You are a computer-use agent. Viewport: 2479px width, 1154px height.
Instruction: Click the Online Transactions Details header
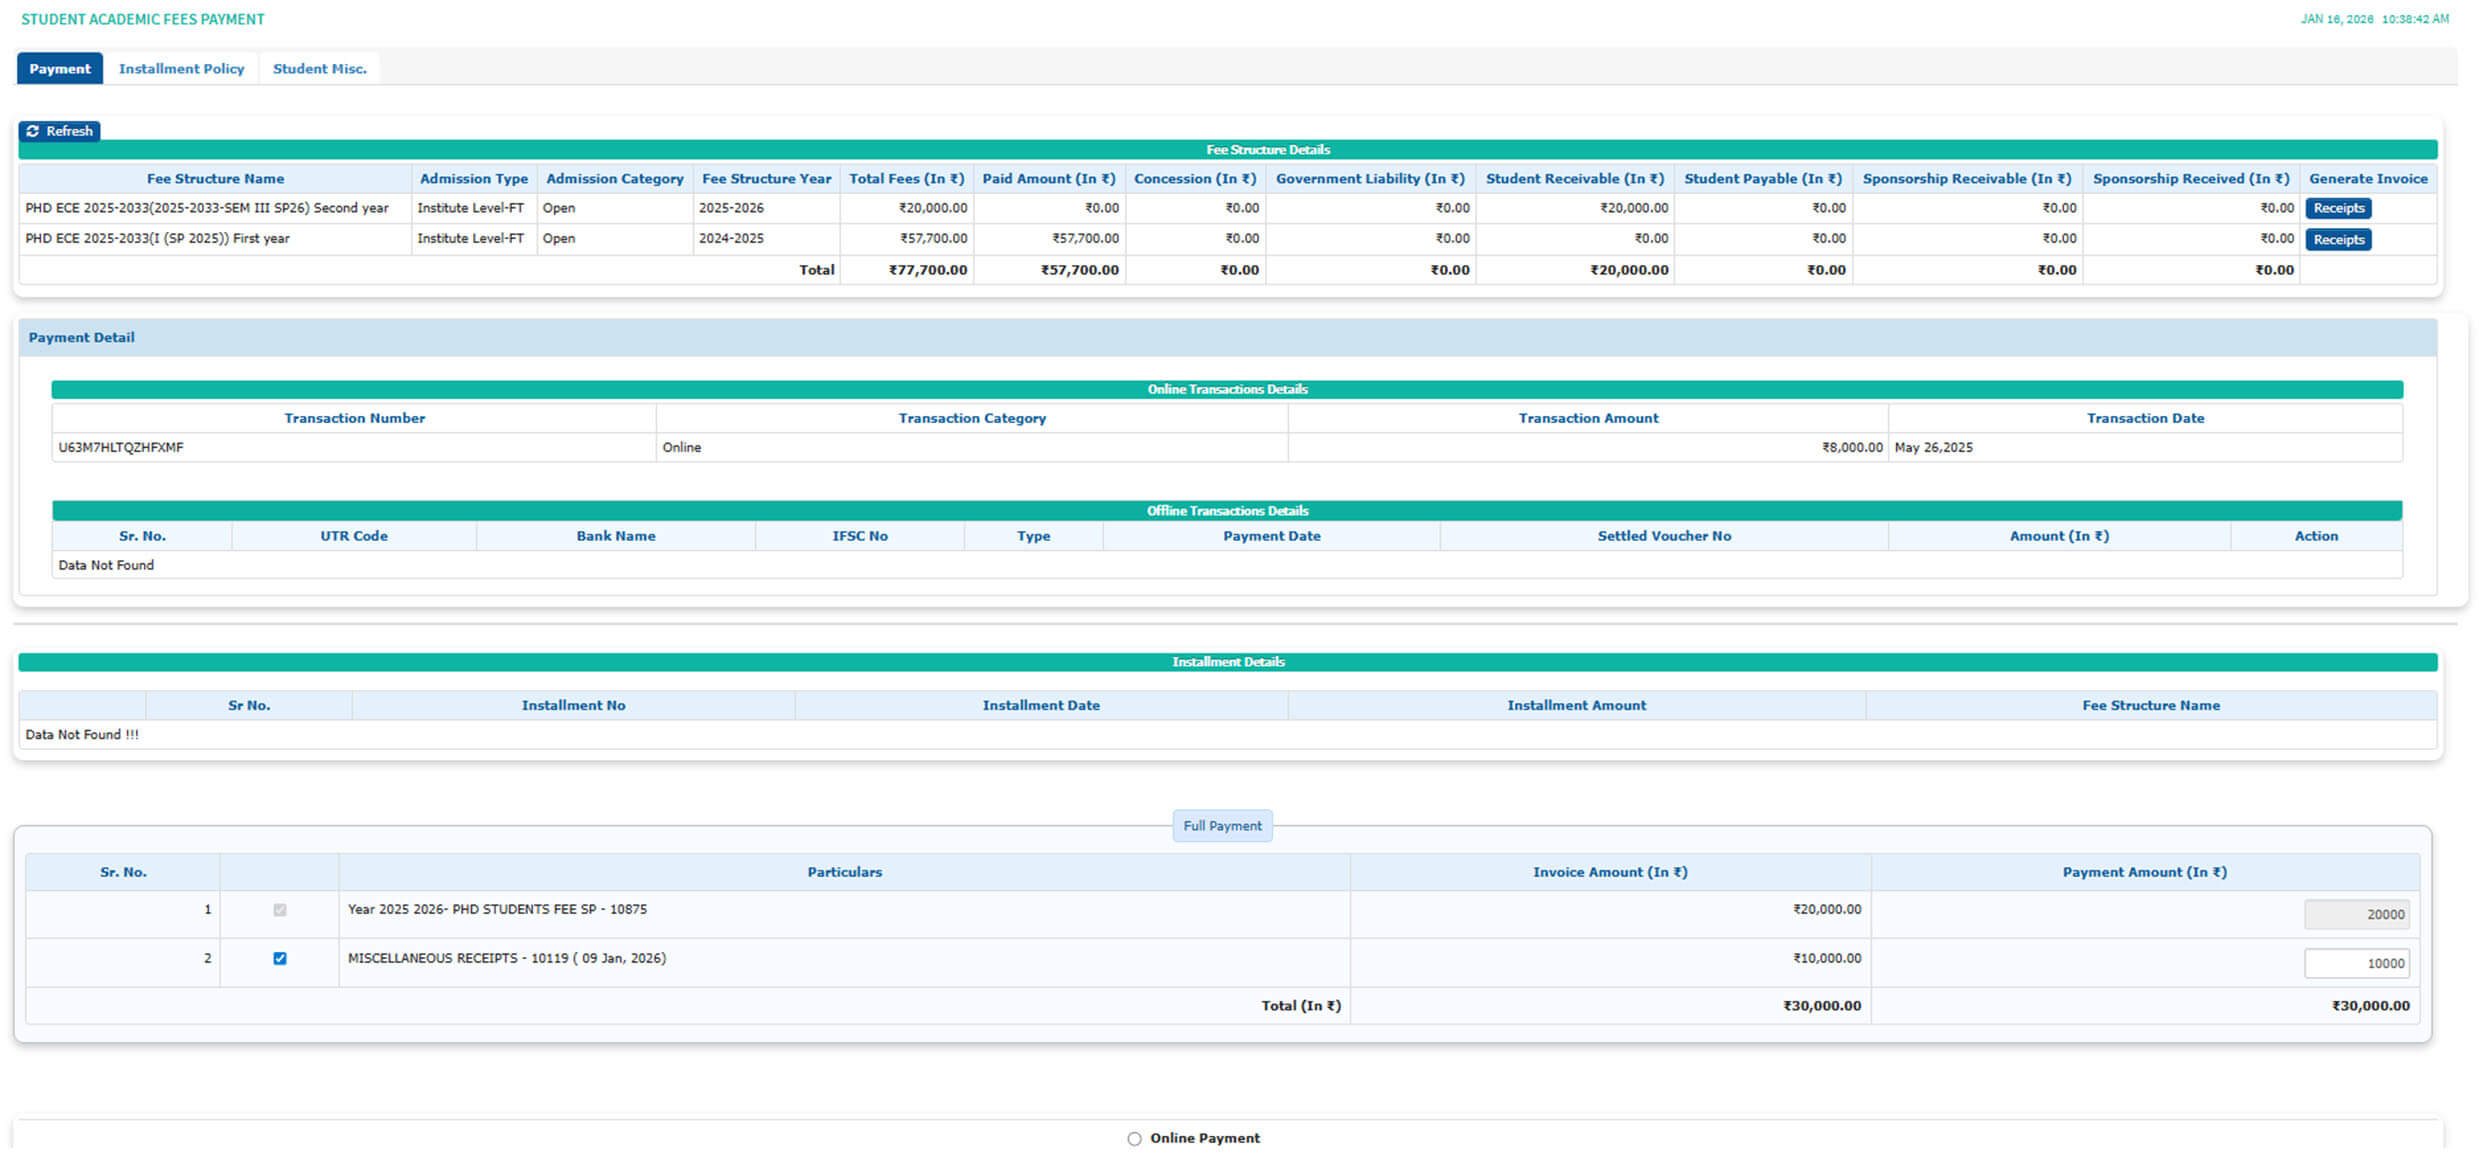pos(1227,389)
